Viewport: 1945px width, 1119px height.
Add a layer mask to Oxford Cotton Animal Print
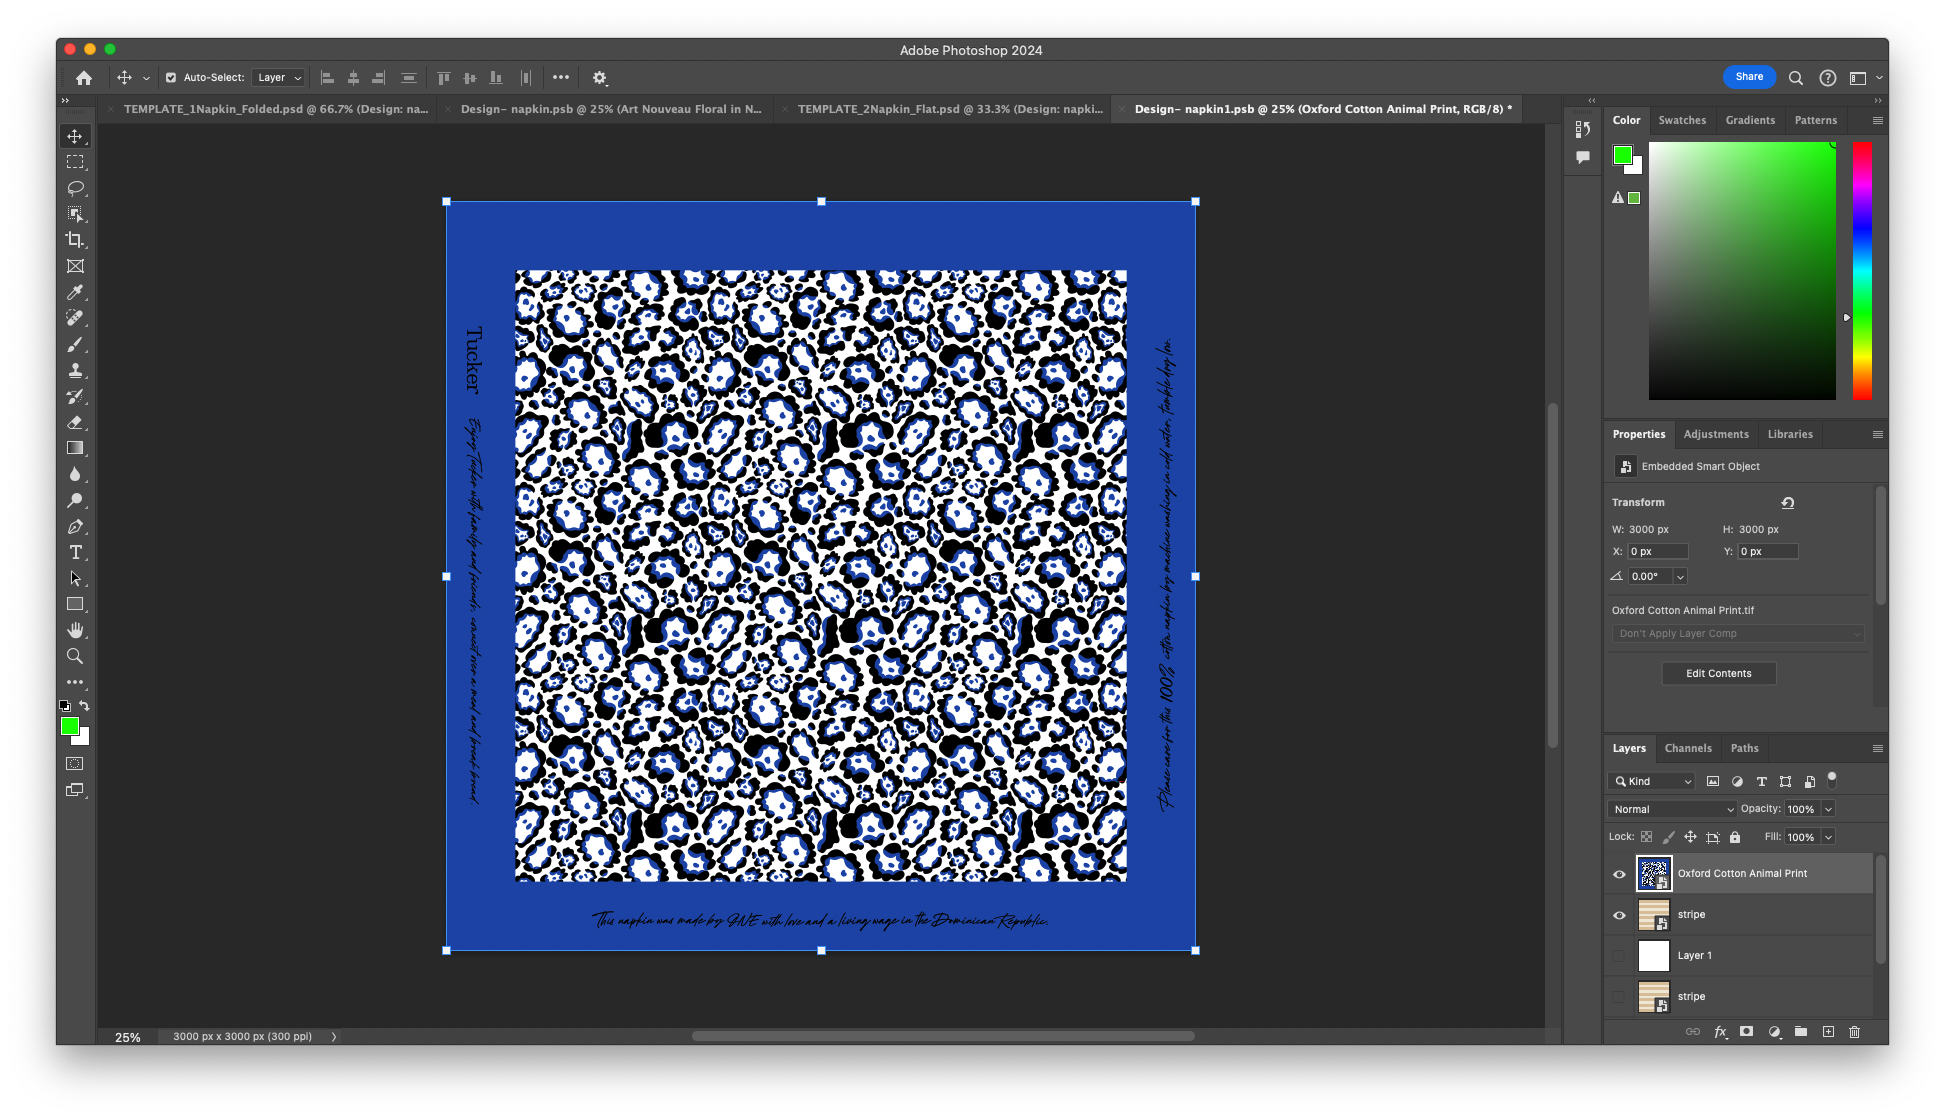point(1747,1031)
